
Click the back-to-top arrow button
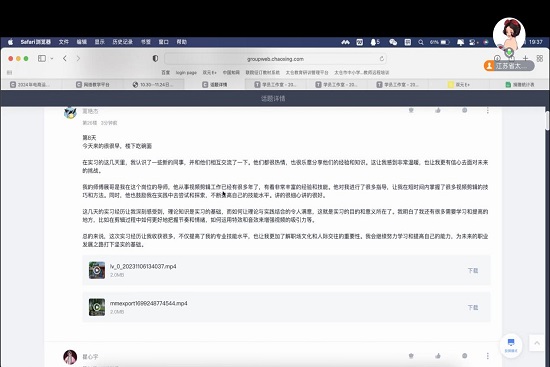537,343
